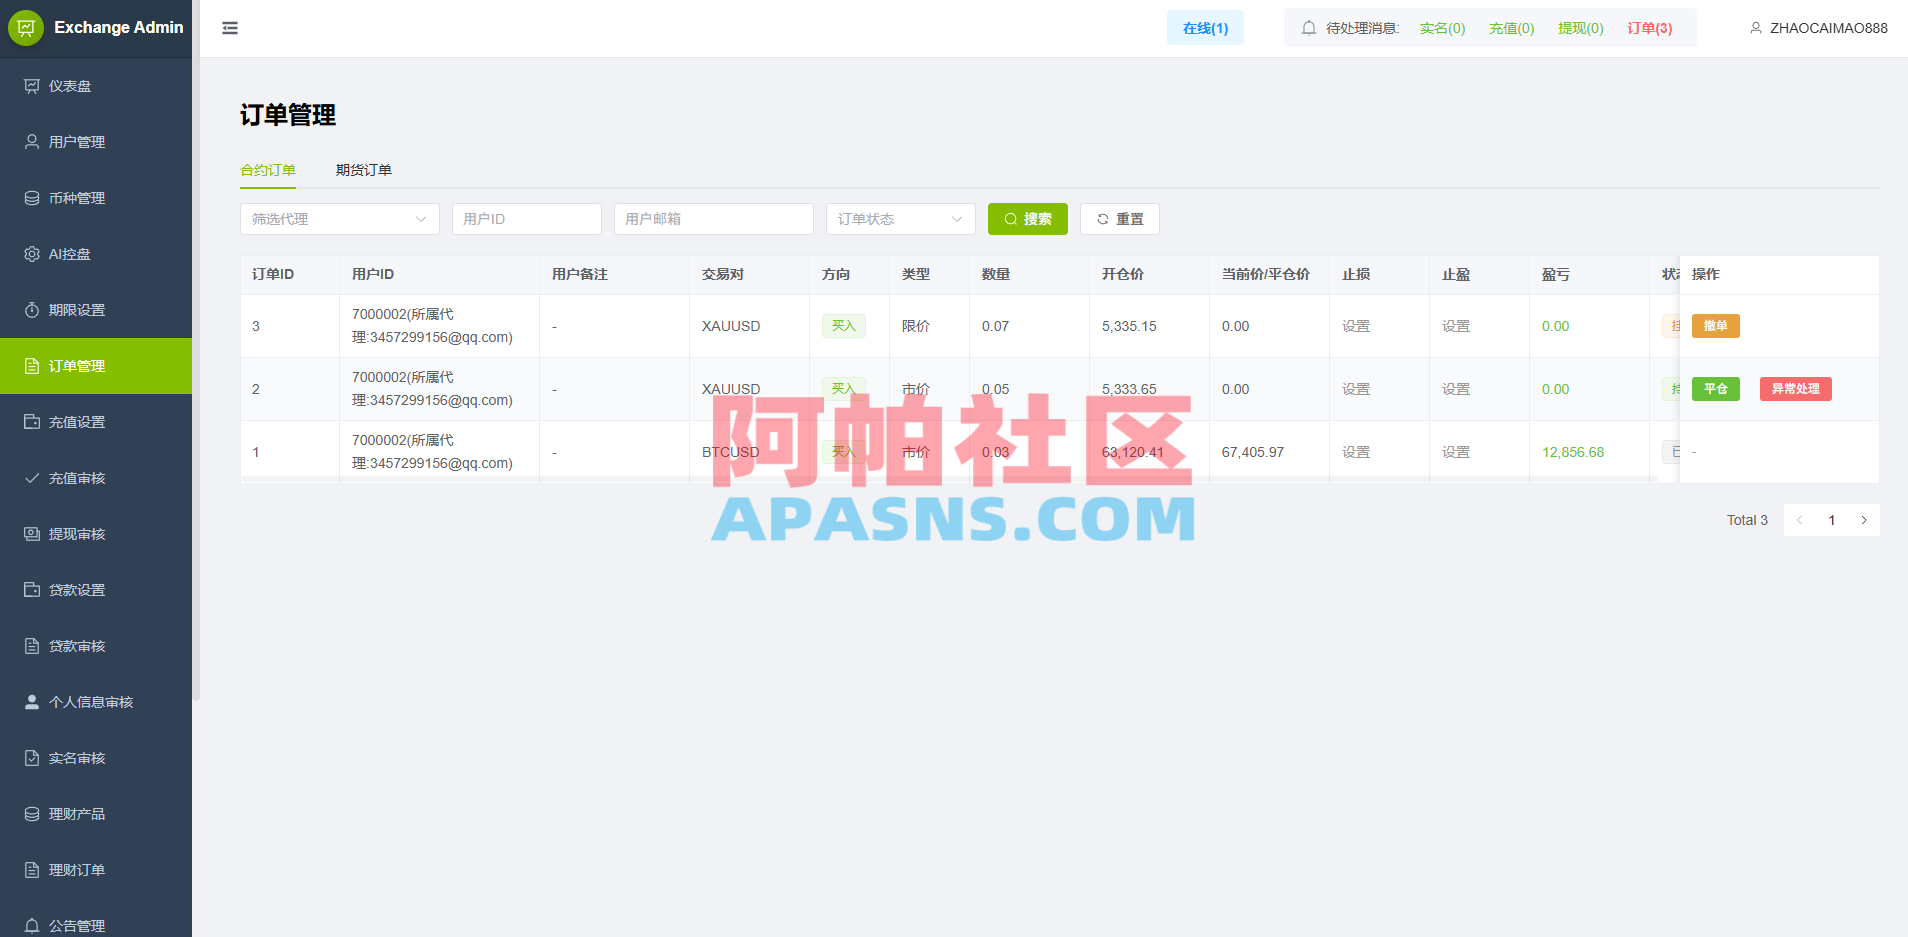Go to next page arrow in pagination
The height and width of the screenshot is (937, 1908).
1864,520
